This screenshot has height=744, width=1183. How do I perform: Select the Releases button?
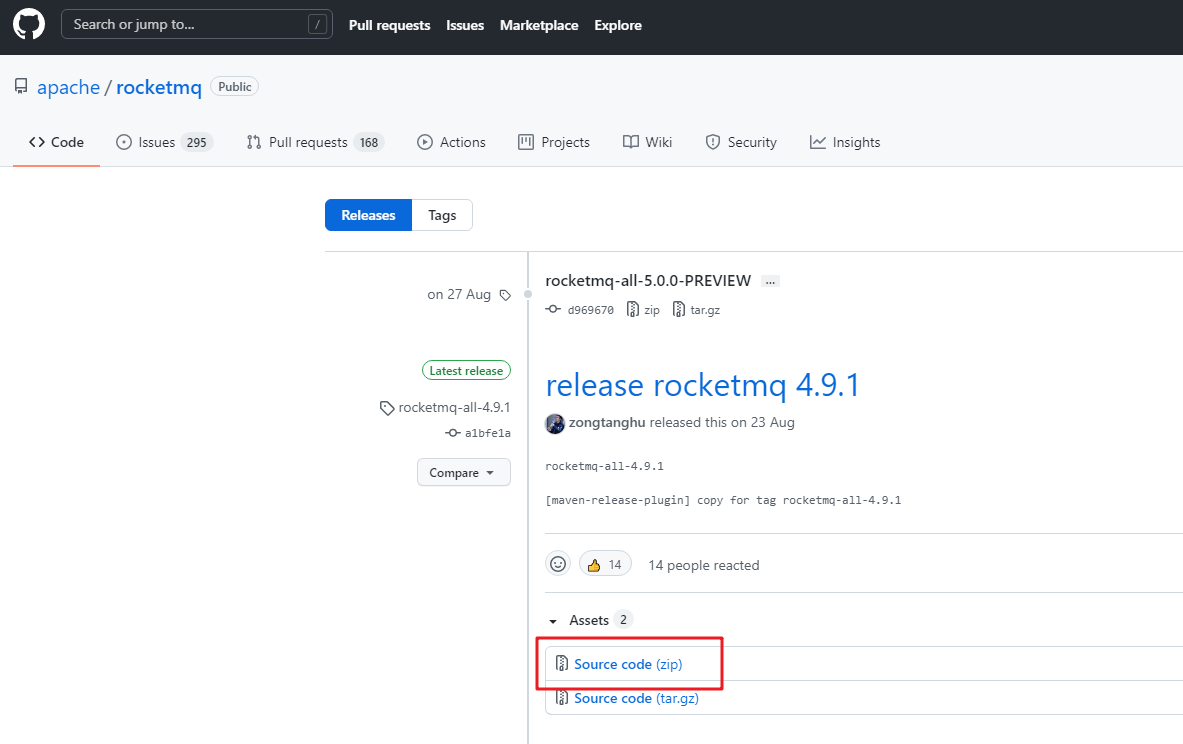pyautogui.click(x=368, y=215)
